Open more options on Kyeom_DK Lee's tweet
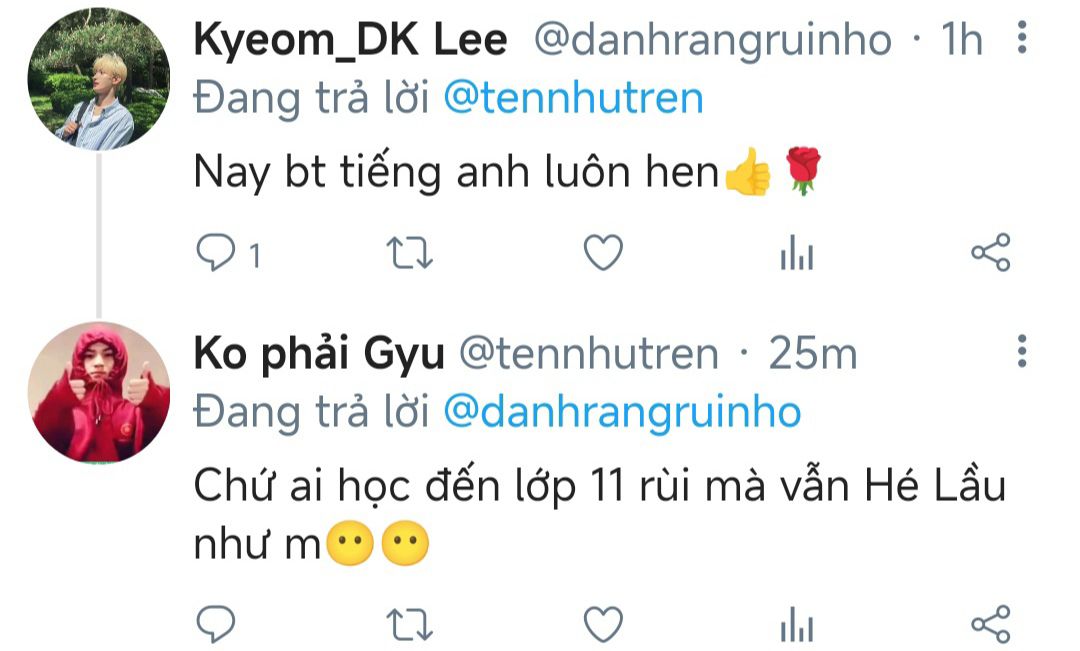Screen dimensions: 1080x651 (1022, 37)
